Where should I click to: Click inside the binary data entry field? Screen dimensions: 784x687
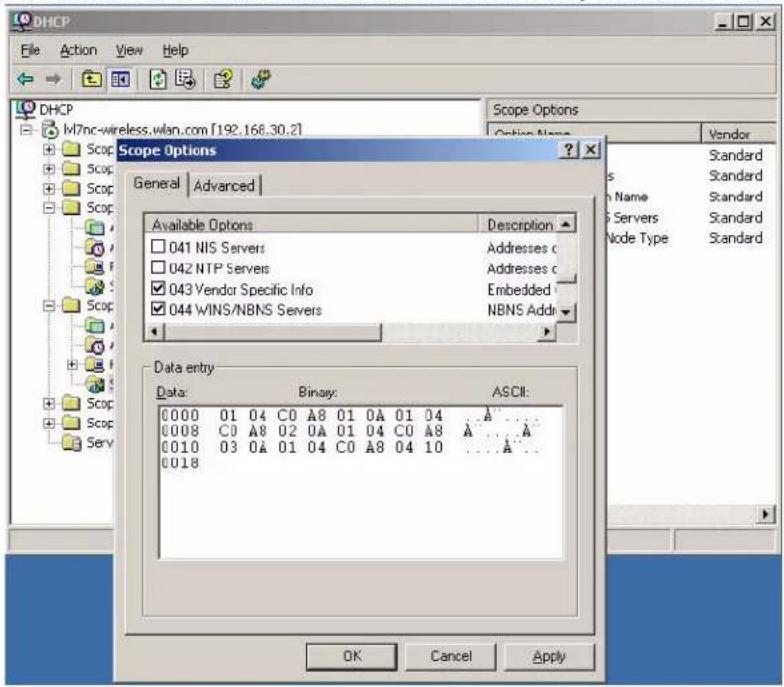pyautogui.click(x=362, y=482)
